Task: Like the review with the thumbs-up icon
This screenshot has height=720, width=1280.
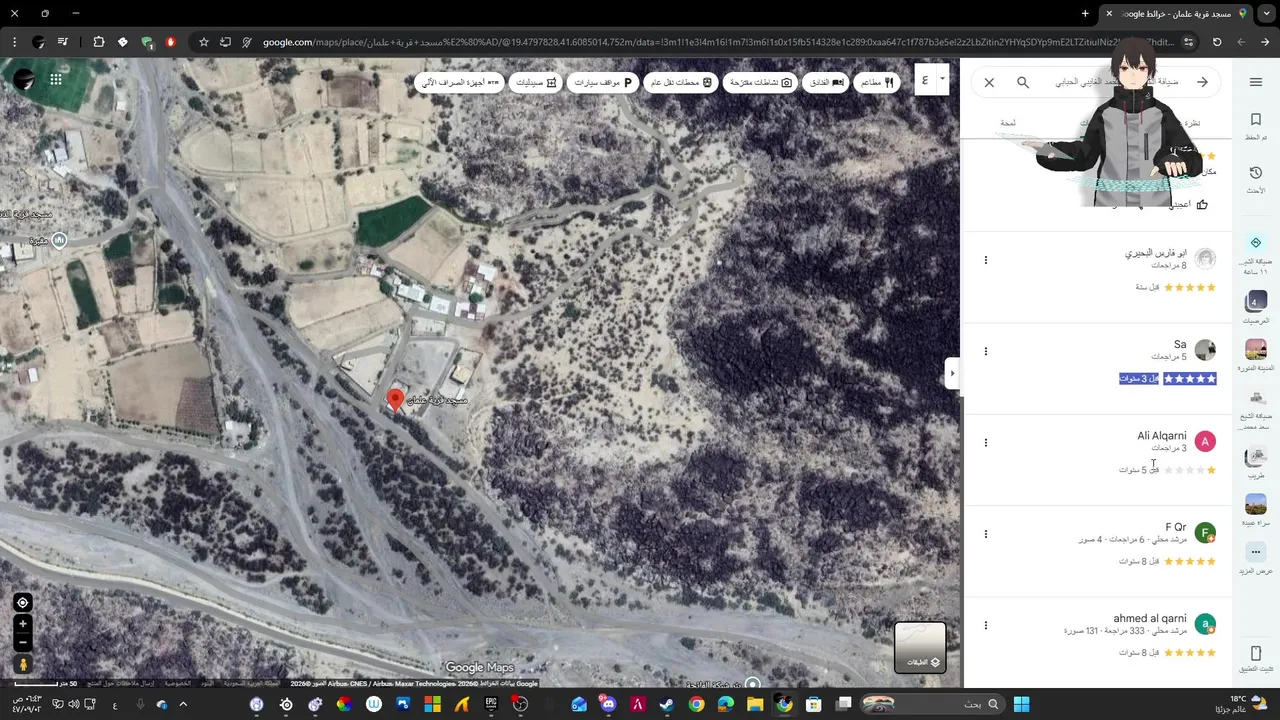Action: [x=1202, y=204]
